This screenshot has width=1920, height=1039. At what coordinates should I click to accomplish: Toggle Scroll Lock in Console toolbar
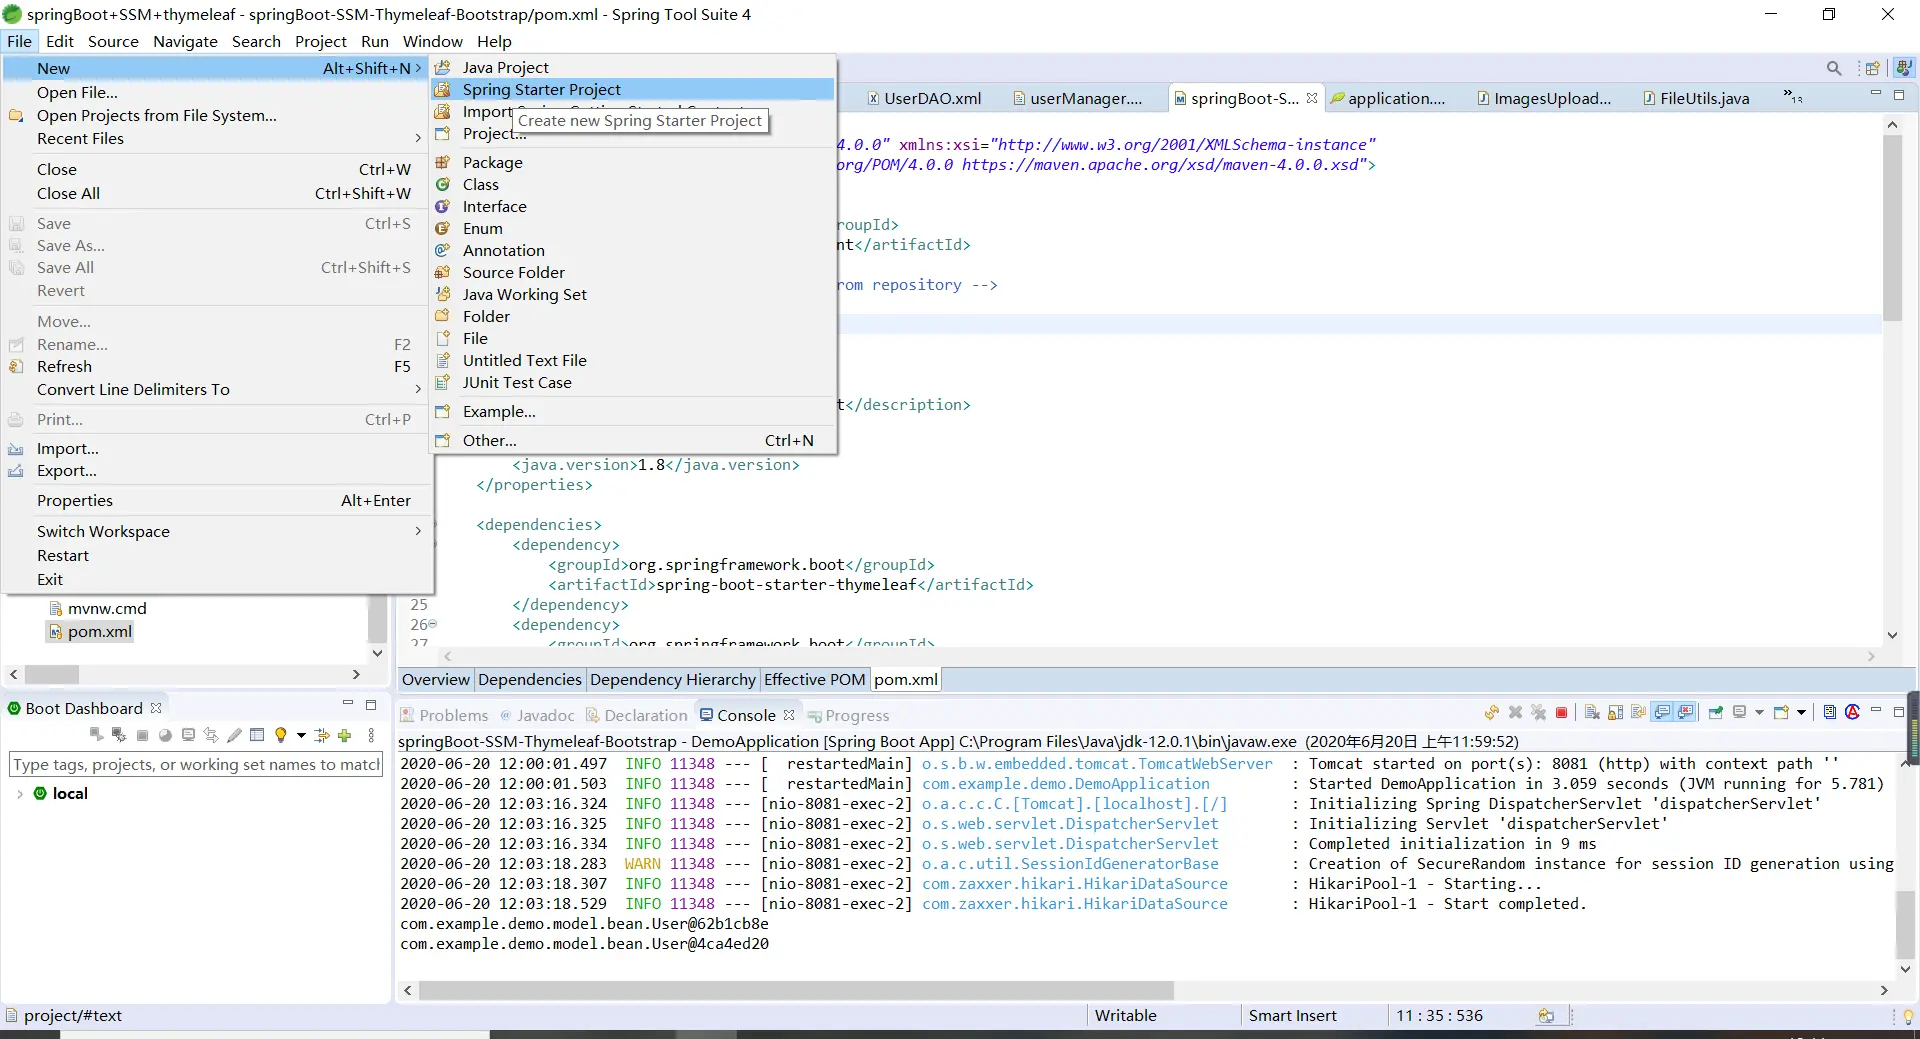tap(1615, 713)
